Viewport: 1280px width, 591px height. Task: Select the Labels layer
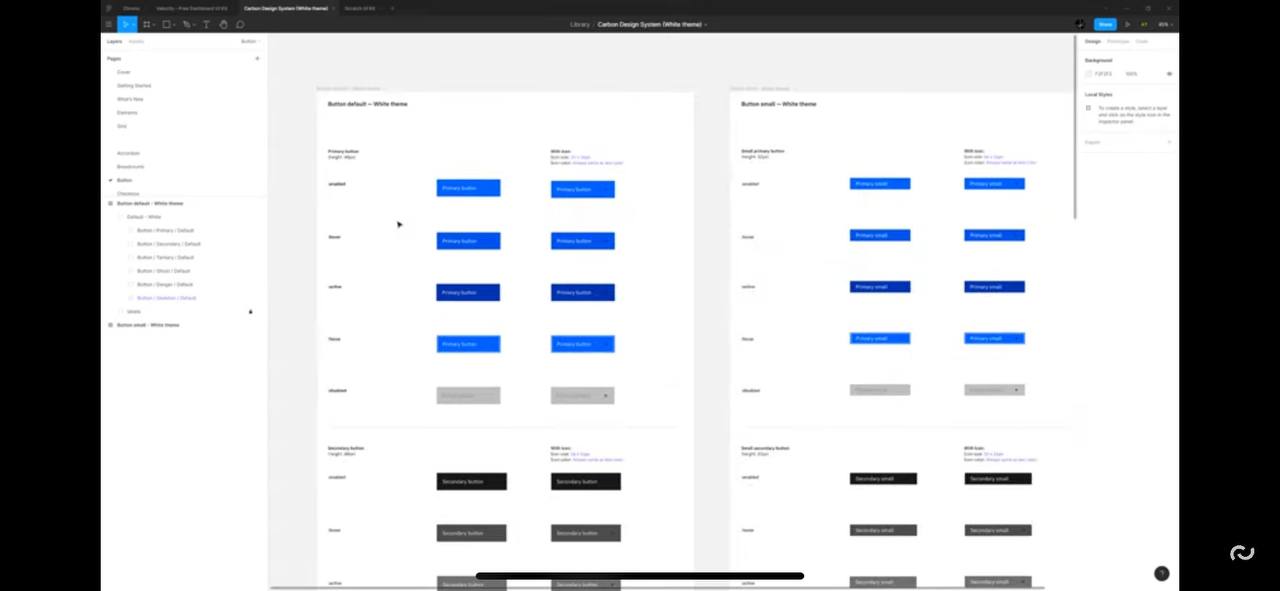[x=134, y=311]
